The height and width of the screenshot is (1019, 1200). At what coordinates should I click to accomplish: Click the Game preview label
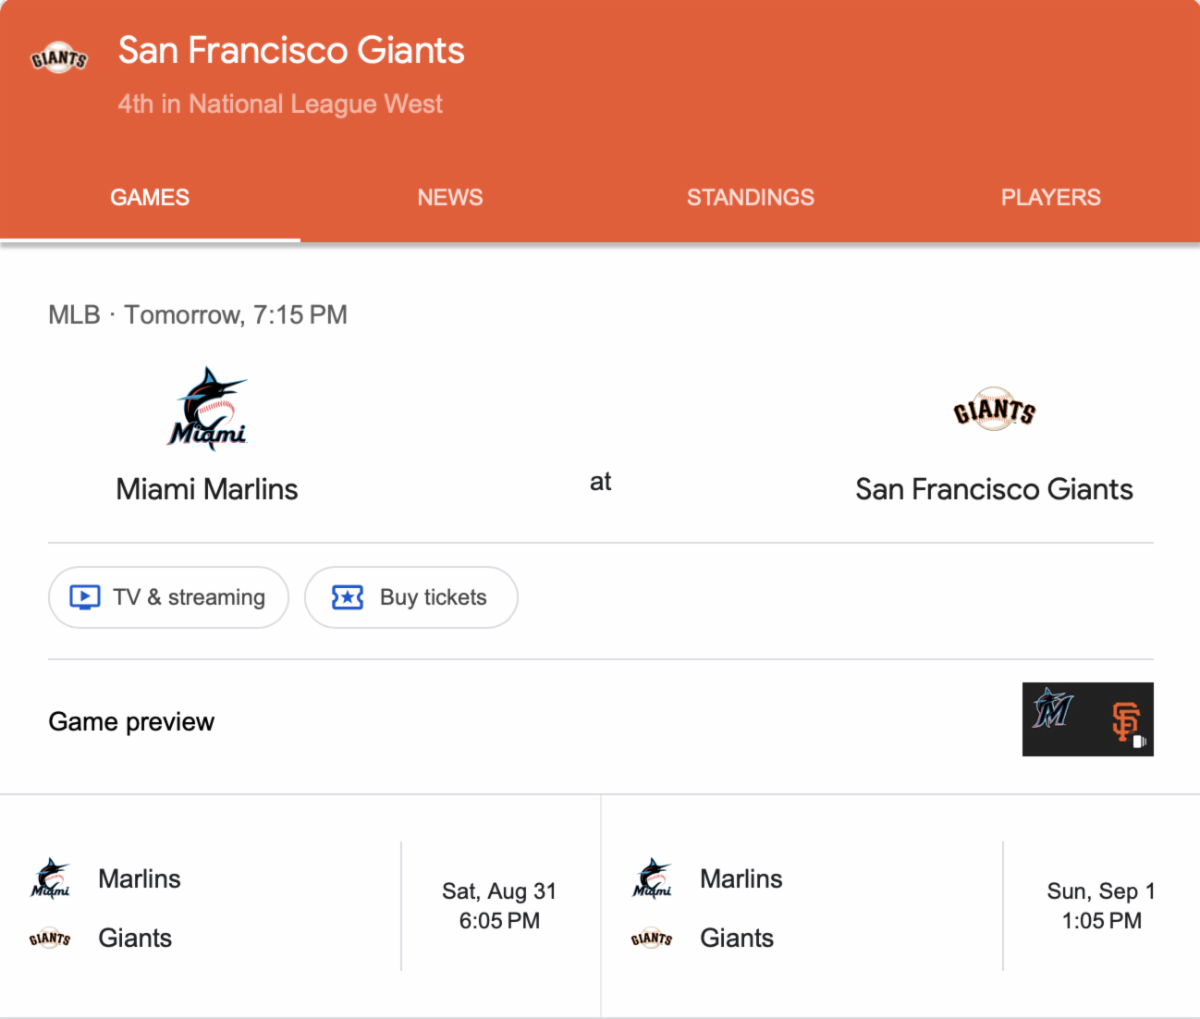(131, 722)
